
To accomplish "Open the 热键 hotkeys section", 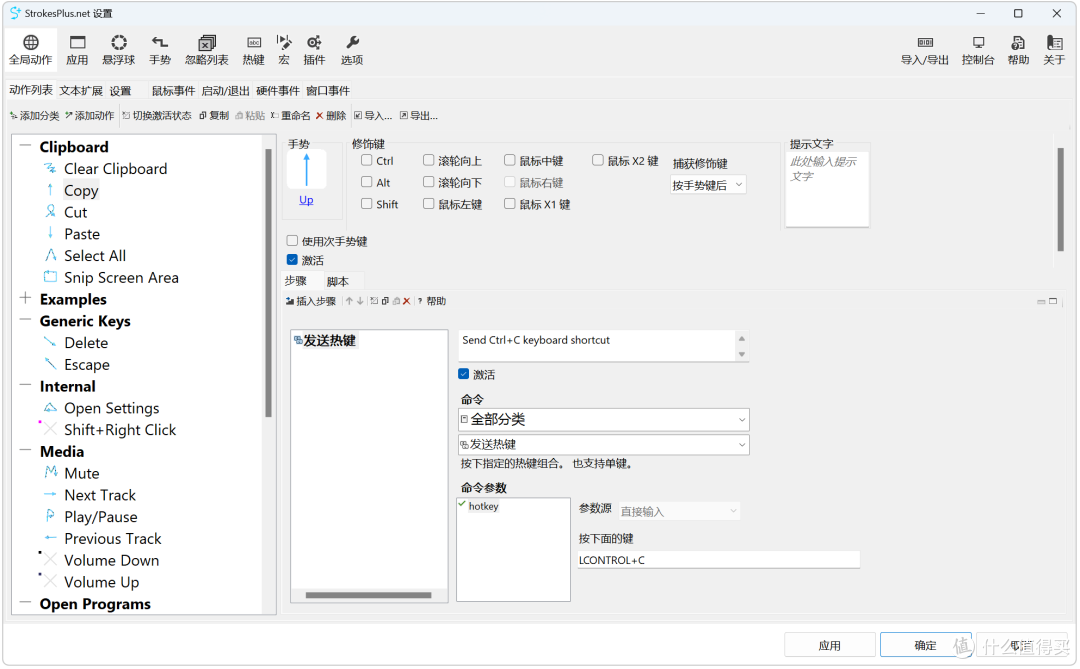I will [x=253, y=50].
